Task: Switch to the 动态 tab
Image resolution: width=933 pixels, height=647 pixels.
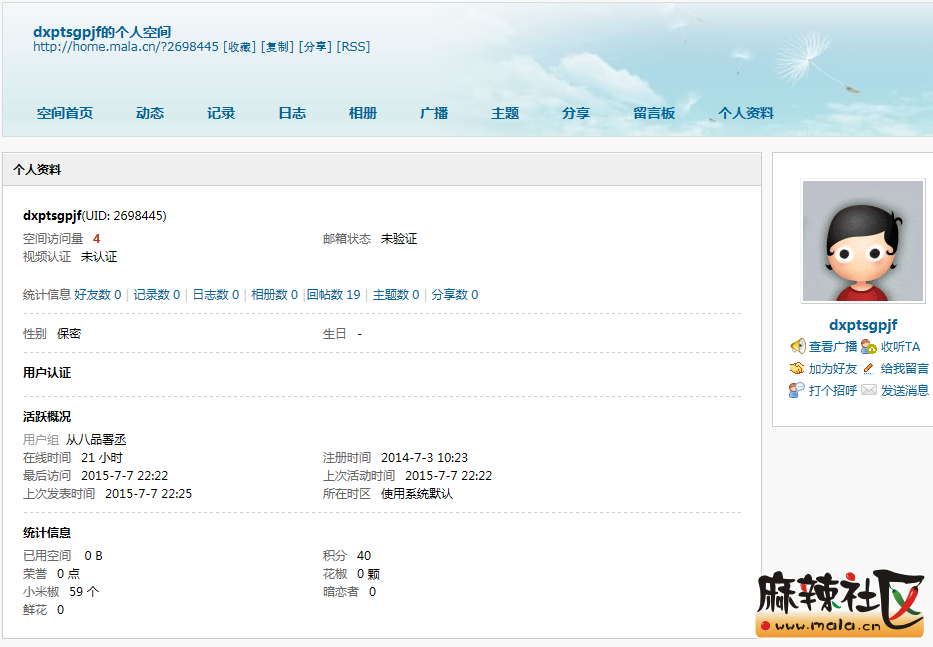Action: (x=150, y=113)
